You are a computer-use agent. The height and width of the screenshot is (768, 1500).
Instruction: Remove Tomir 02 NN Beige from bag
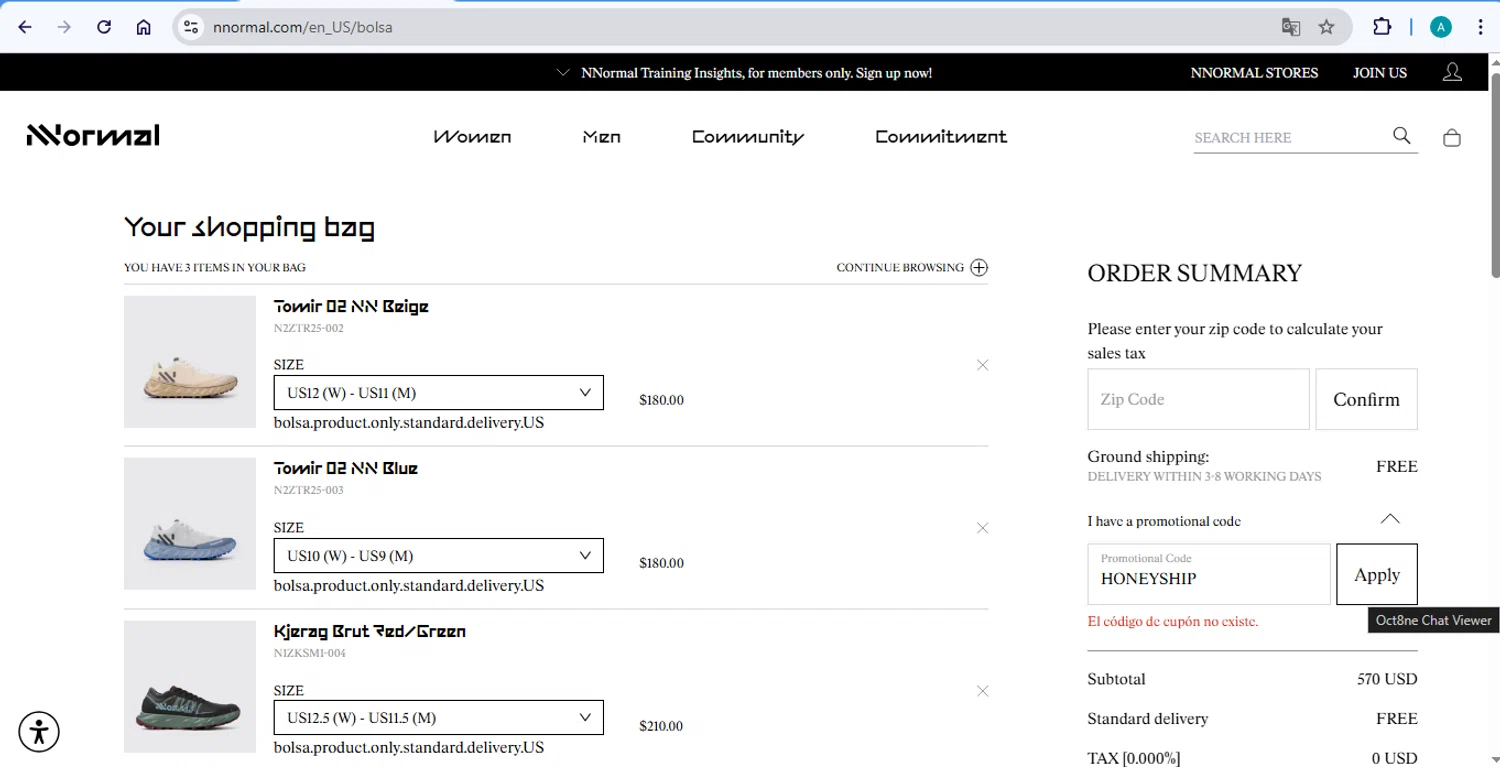pyautogui.click(x=983, y=365)
